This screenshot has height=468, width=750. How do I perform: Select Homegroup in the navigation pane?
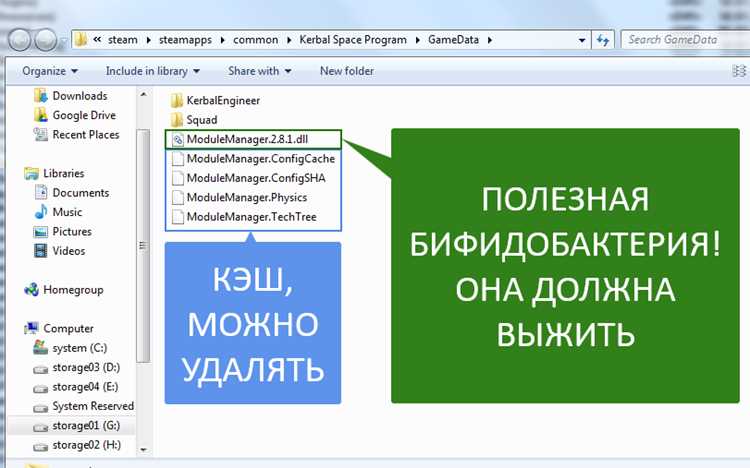(73, 290)
